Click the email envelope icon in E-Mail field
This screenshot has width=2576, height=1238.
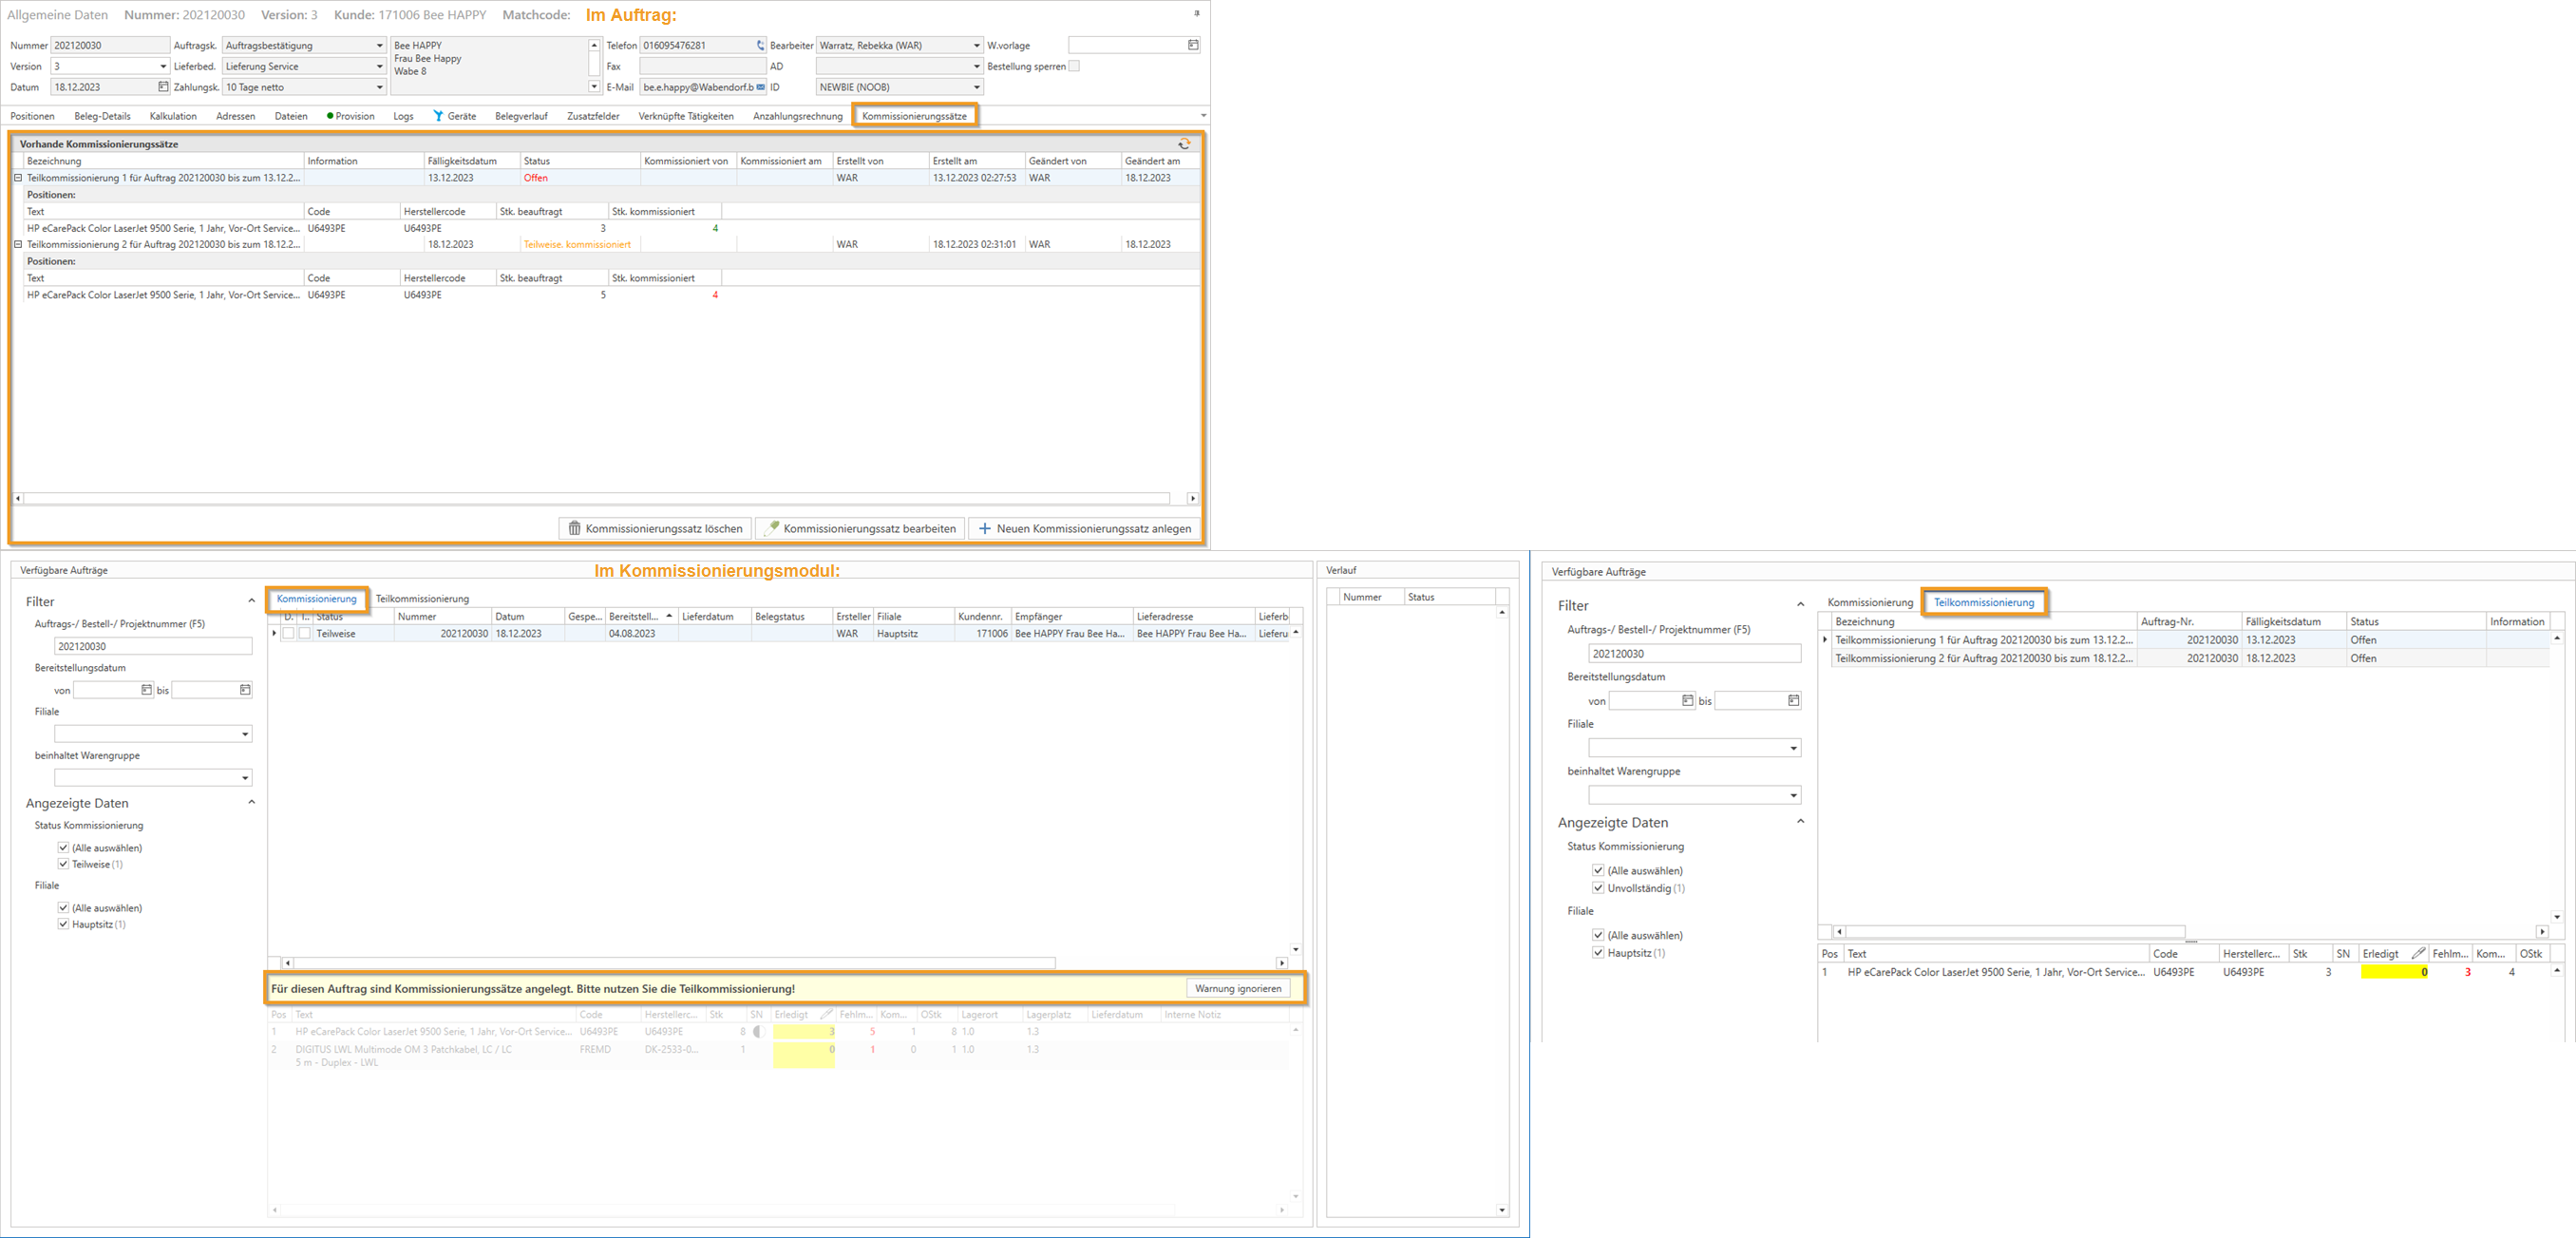pos(761,88)
